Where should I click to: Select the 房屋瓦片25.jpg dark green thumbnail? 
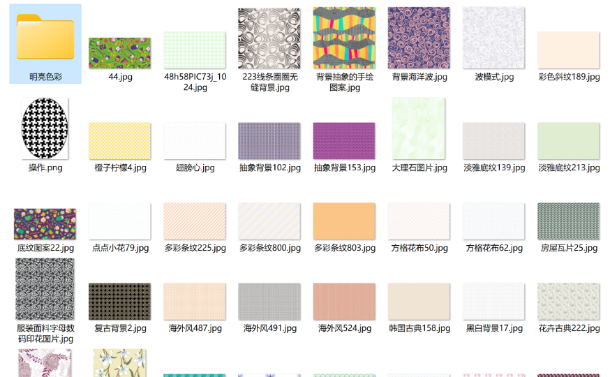(x=568, y=221)
